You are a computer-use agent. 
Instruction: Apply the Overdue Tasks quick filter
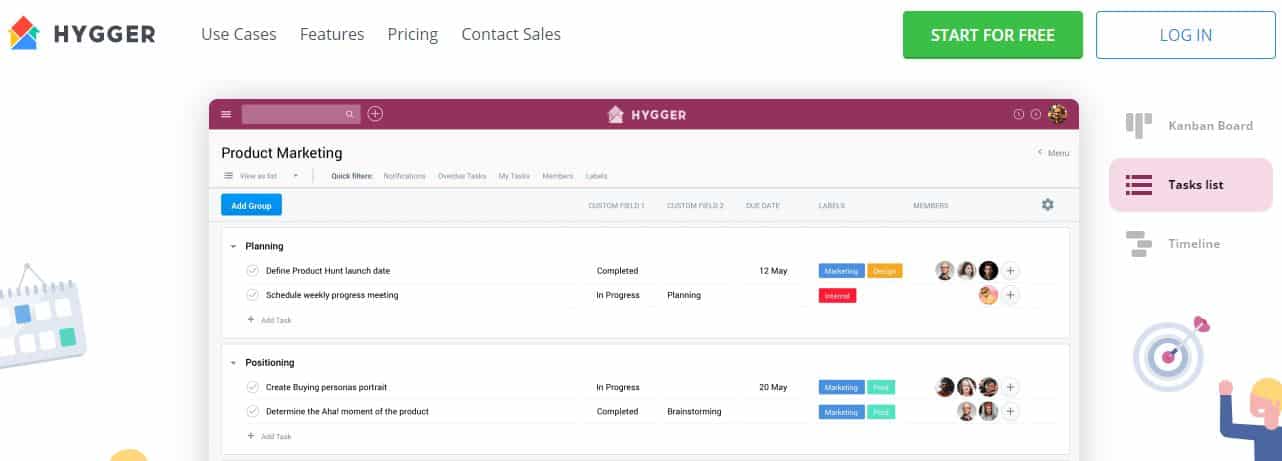pyautogui.click(x=462, y=176)
